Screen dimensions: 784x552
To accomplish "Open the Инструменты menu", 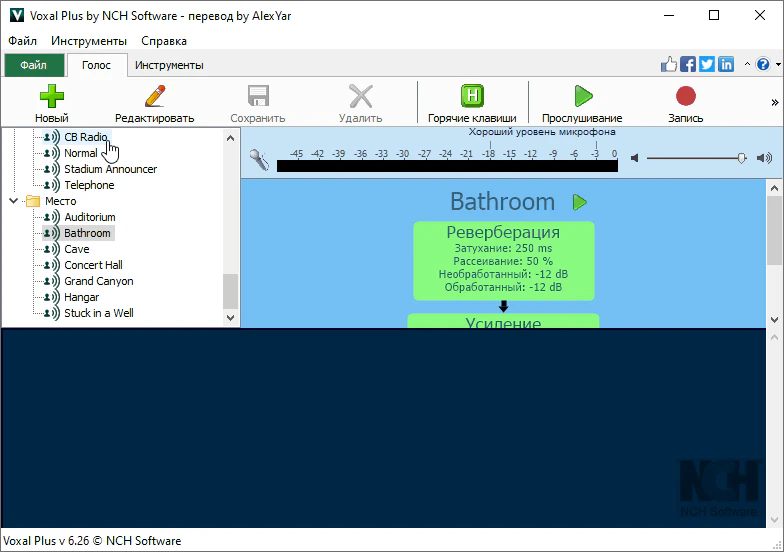I will (x=89, y=41).
